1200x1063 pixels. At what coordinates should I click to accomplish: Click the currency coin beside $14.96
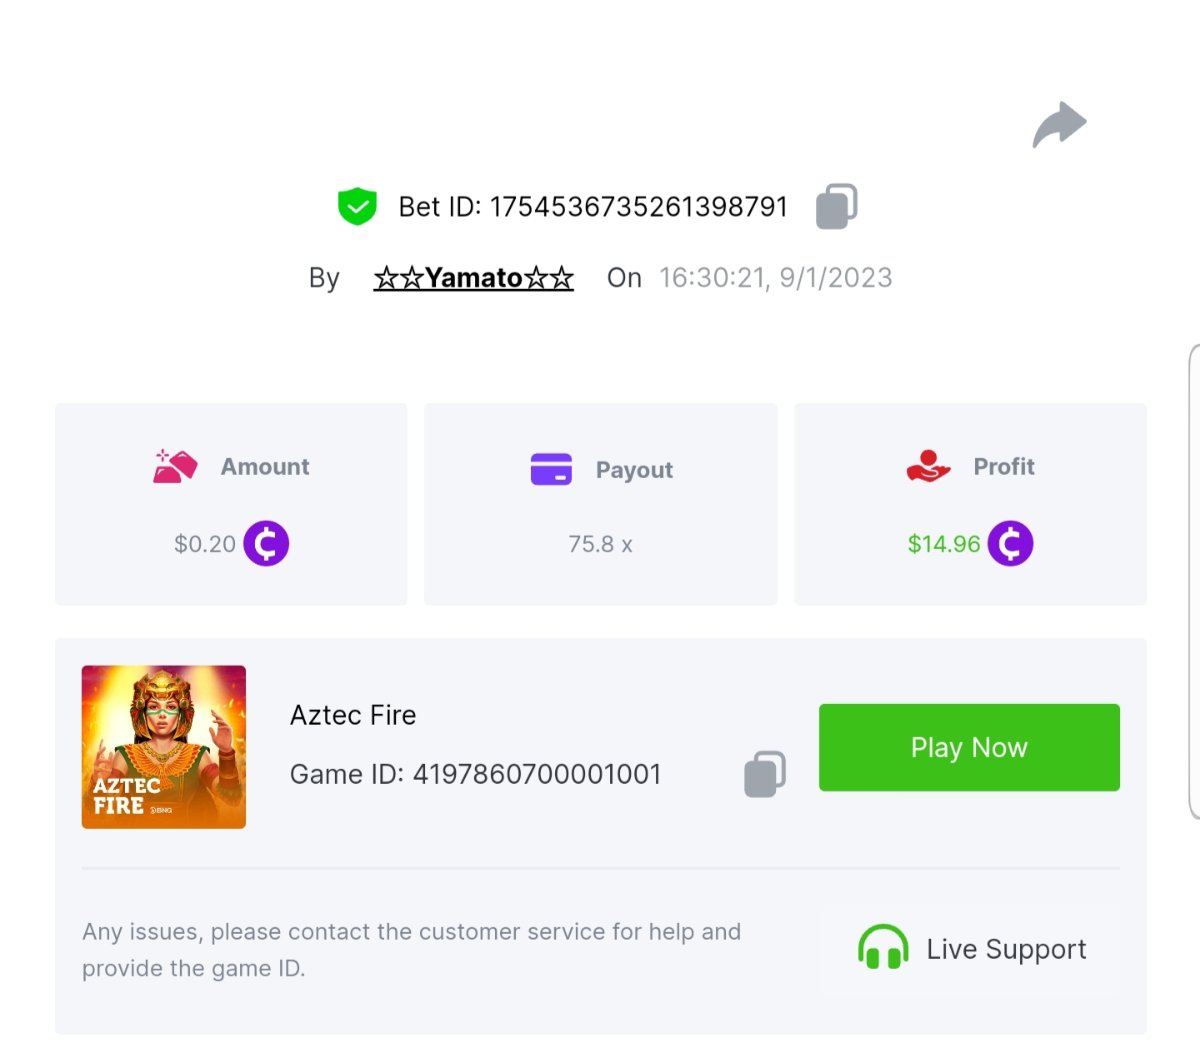point(1010,544)
